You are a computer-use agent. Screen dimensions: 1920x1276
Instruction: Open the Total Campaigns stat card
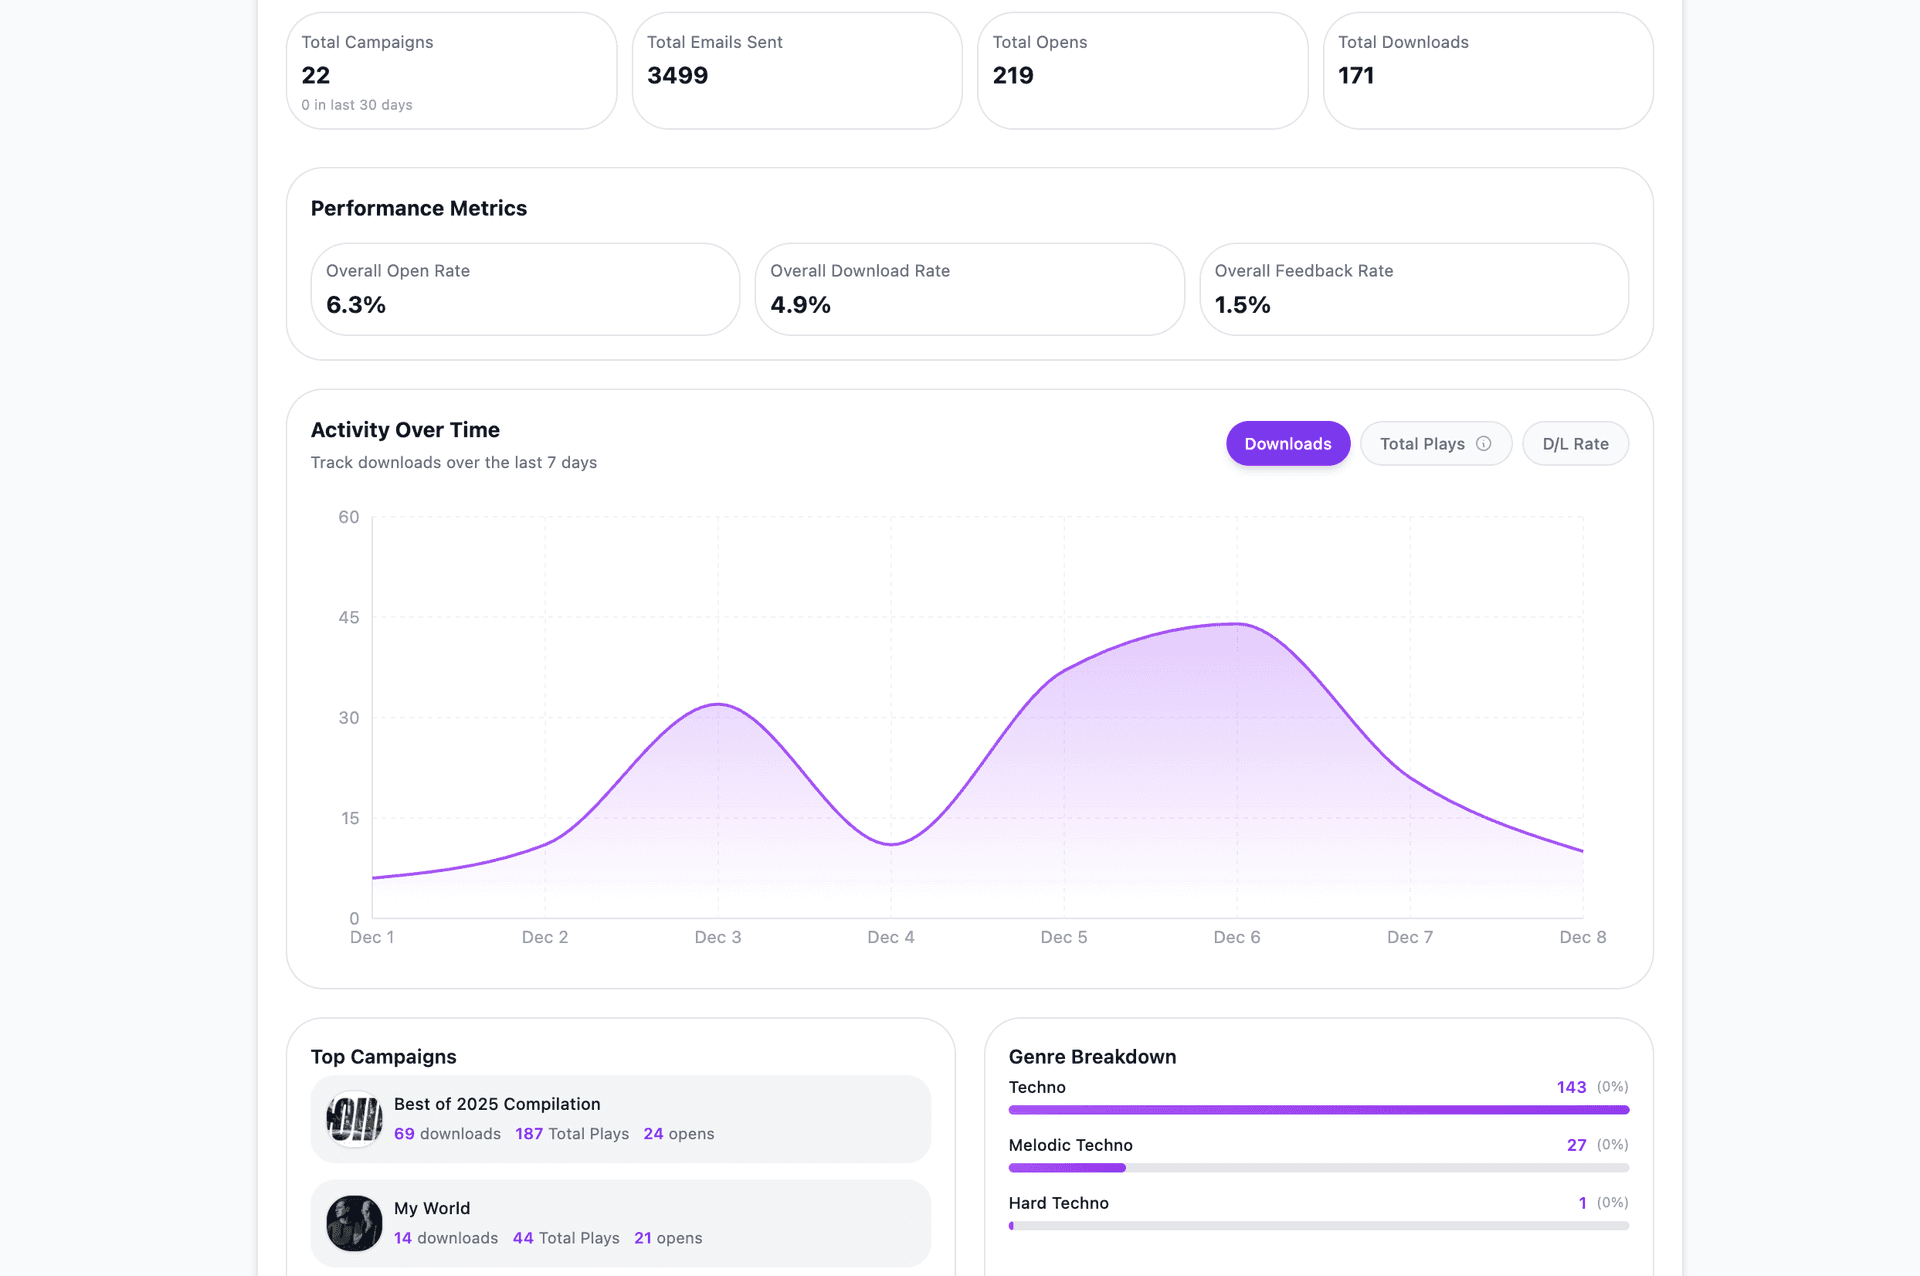452,70
